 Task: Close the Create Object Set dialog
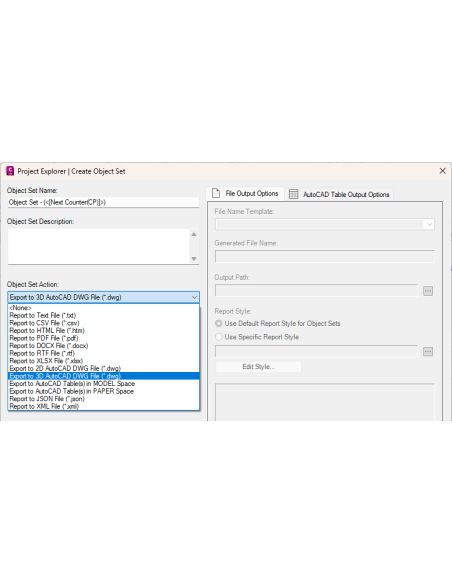coord(442,171)
